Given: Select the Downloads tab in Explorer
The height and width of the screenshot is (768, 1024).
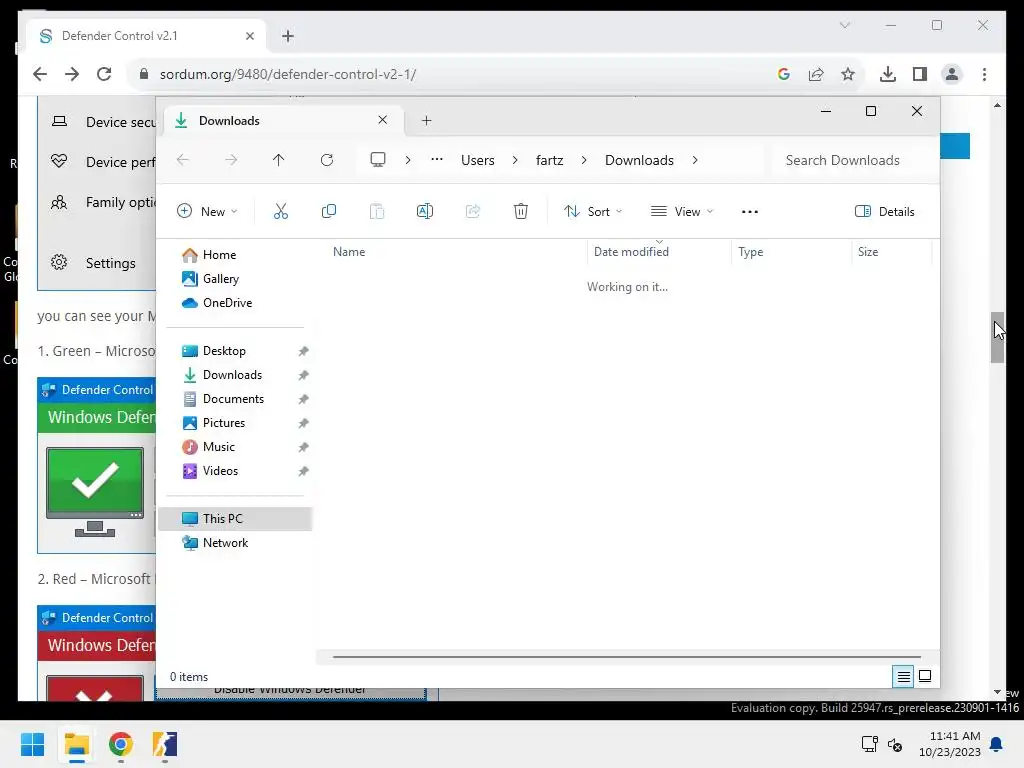Looking at the screenshot, I should pos(281,120).
